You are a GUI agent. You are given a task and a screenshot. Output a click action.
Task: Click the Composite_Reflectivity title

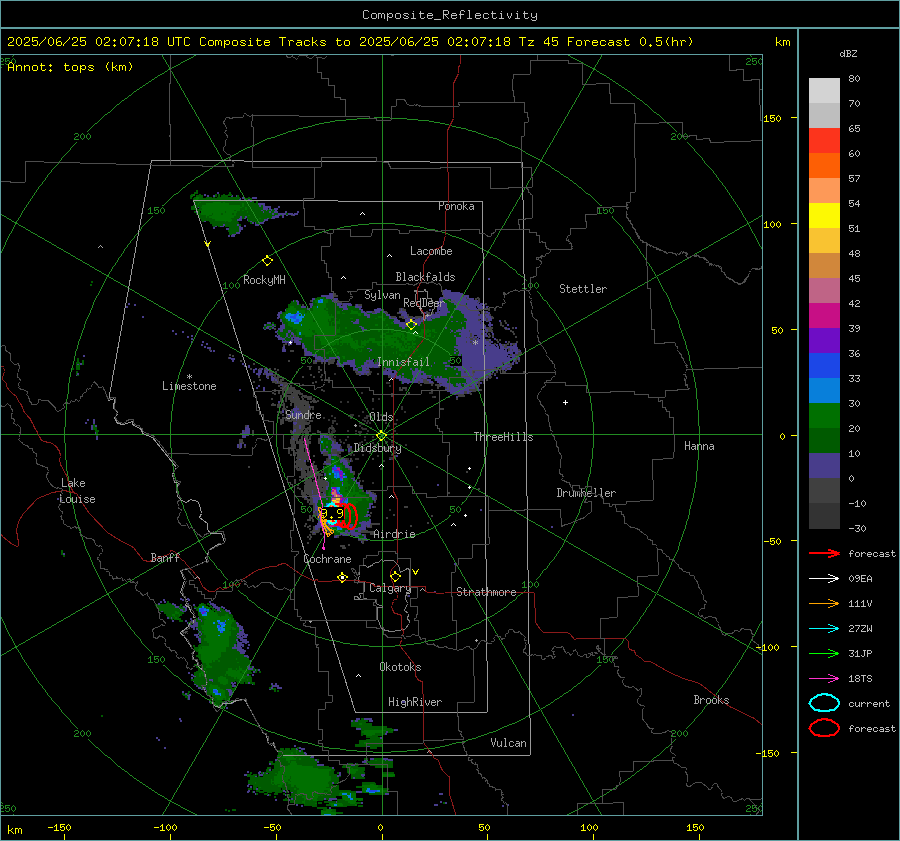pos(450,15)
